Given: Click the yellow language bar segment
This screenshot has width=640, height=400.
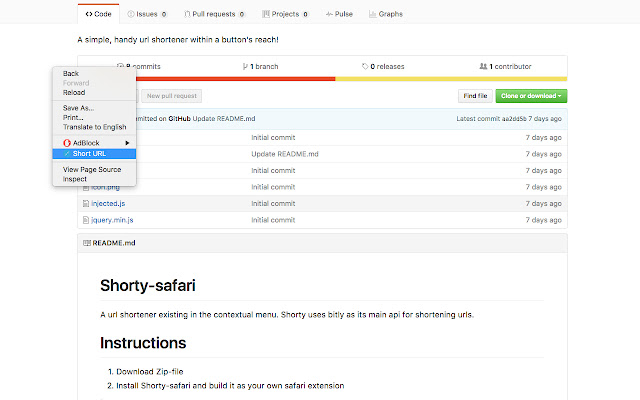Looking at the screenshot, I should [451, 79].
